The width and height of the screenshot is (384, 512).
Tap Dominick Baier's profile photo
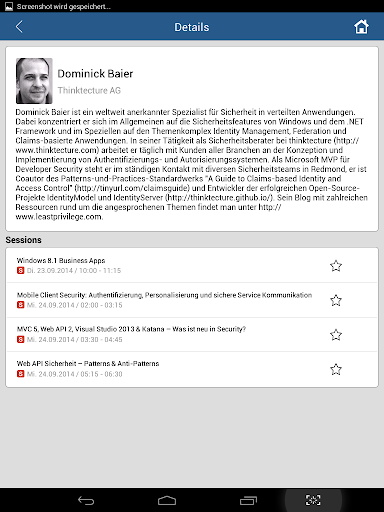34,81
